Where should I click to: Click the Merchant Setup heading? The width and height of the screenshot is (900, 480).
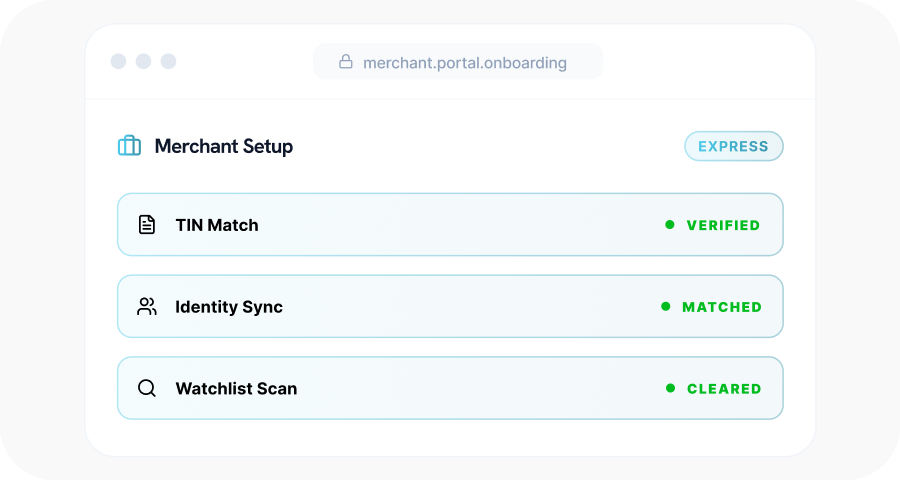point(223,146)
